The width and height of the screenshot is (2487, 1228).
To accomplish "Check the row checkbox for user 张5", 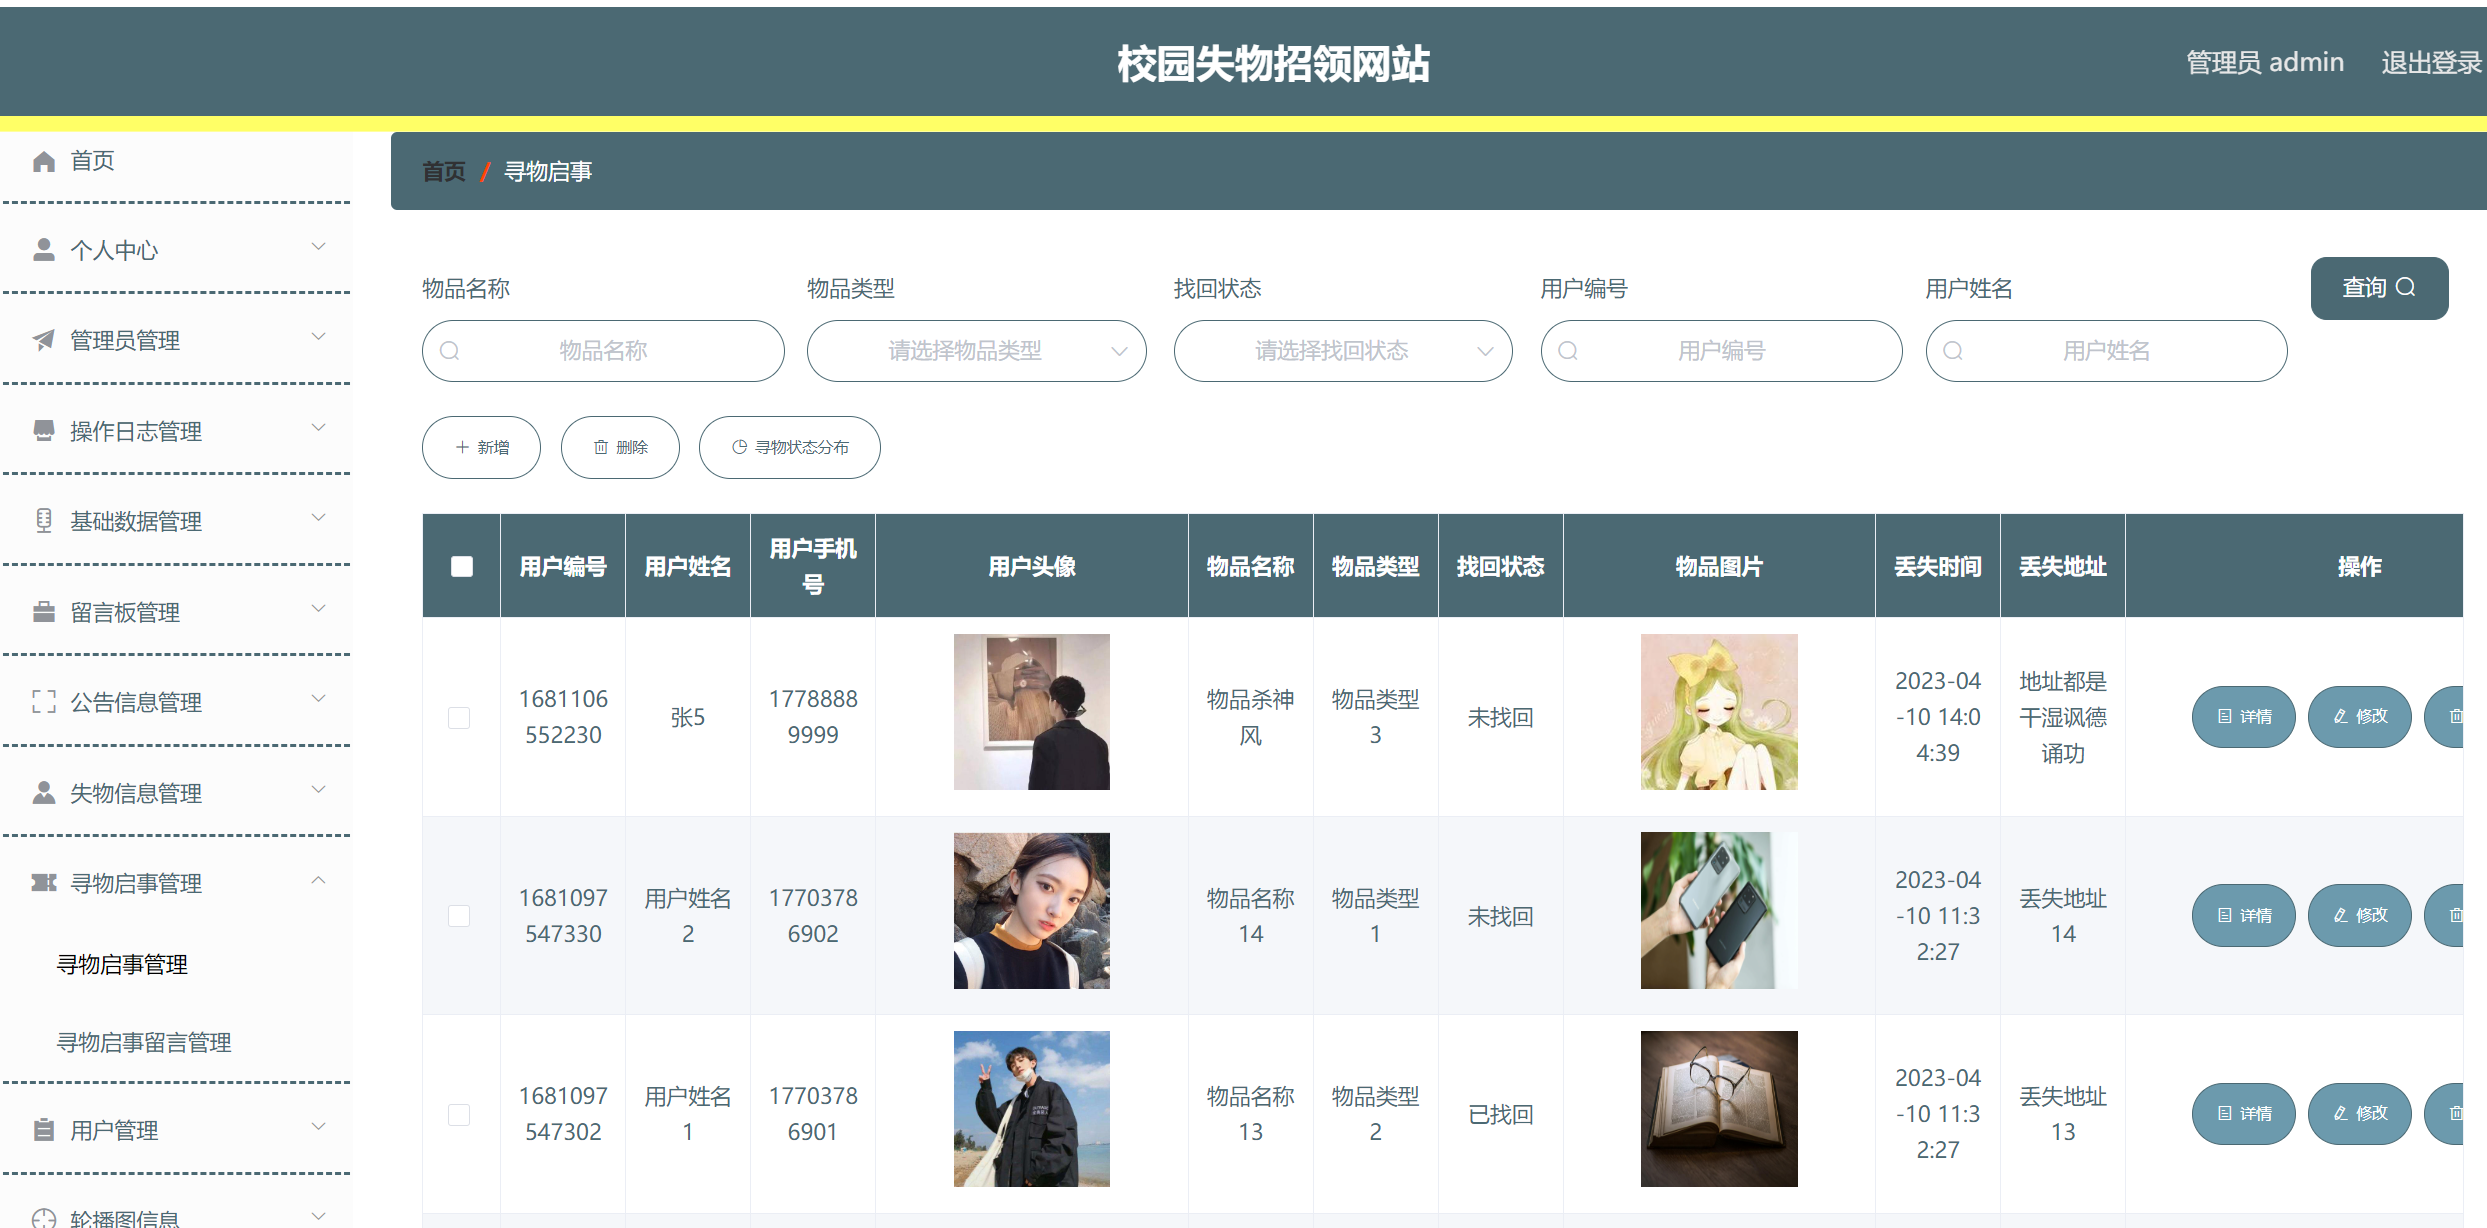I will pos(461,717).
